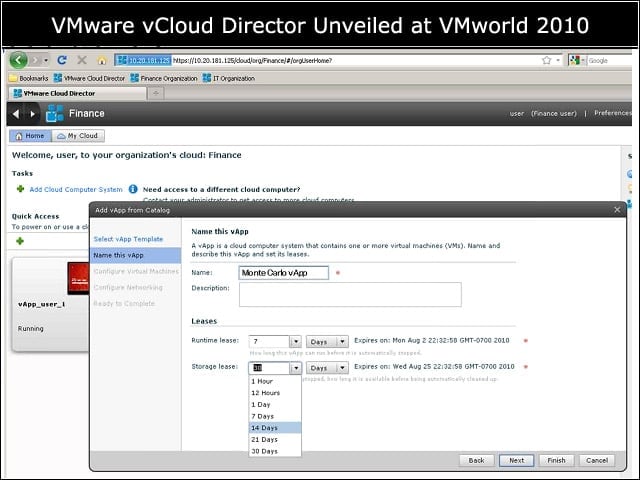Click the Storage lease value field
This screenshot has width=640, height=480.
click(x=269, y=368)
